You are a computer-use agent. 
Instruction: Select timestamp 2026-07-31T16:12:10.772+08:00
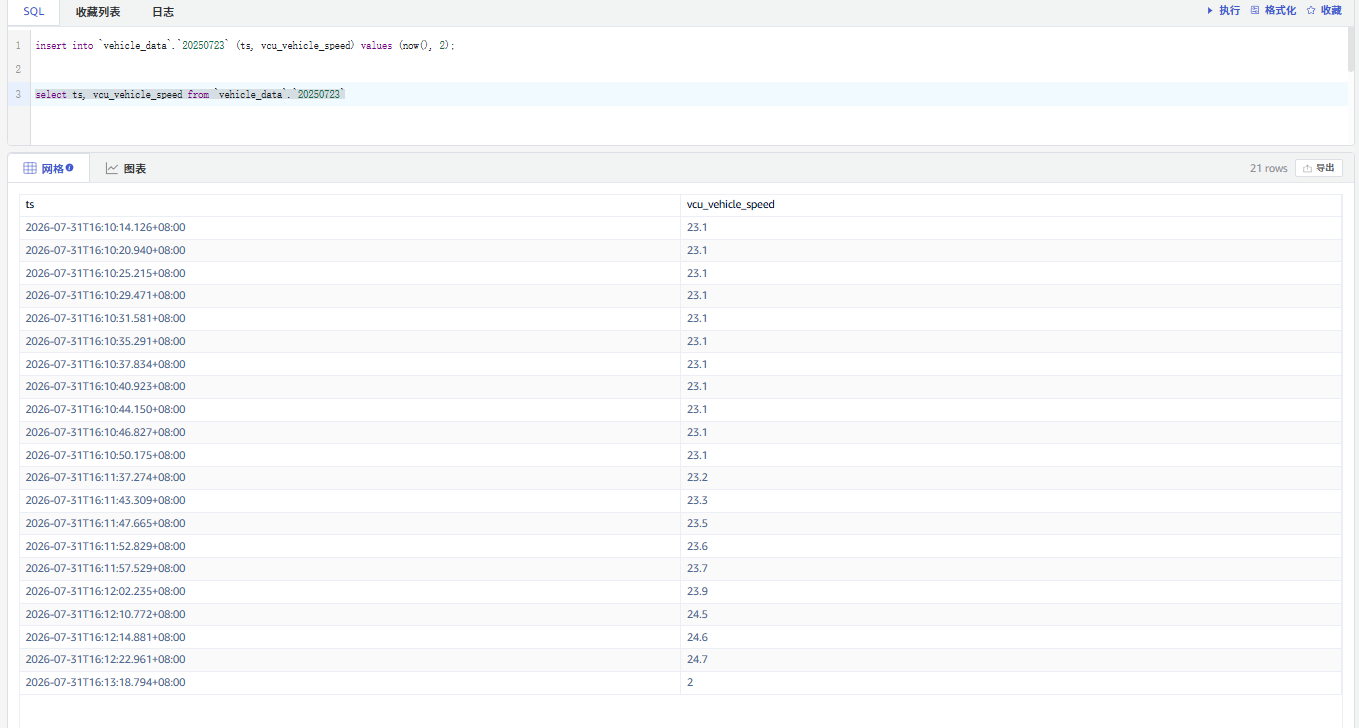[105, 614]
